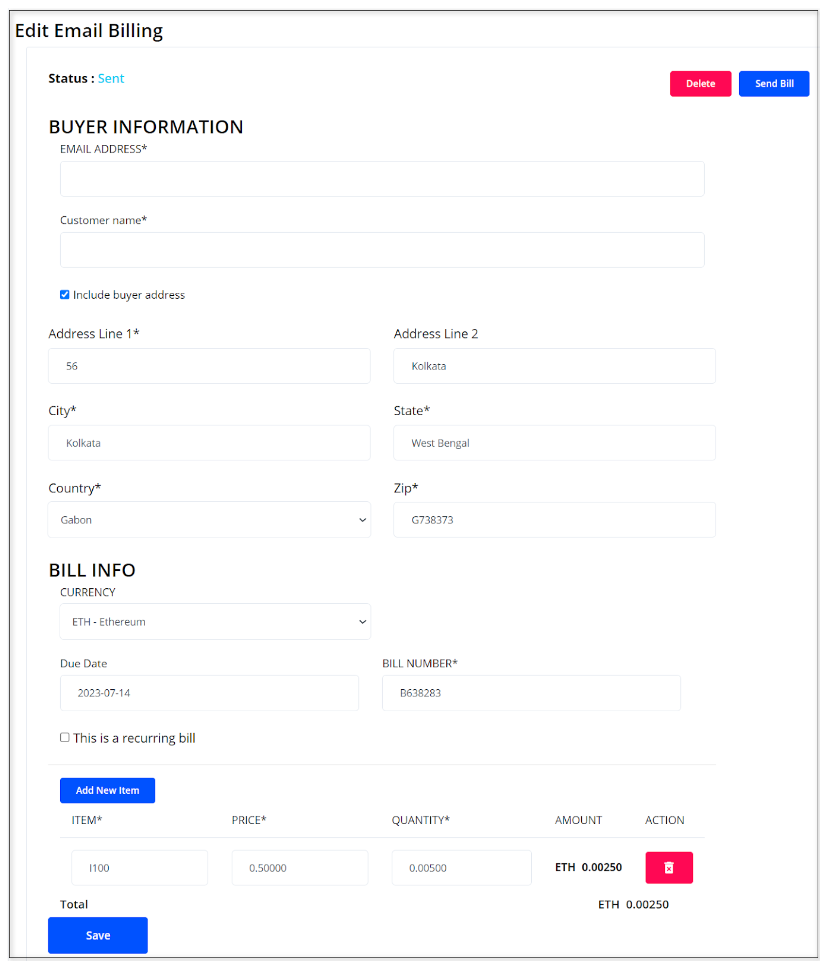
Task: Click the Sent status label
Action: click(x=110, y=77)
